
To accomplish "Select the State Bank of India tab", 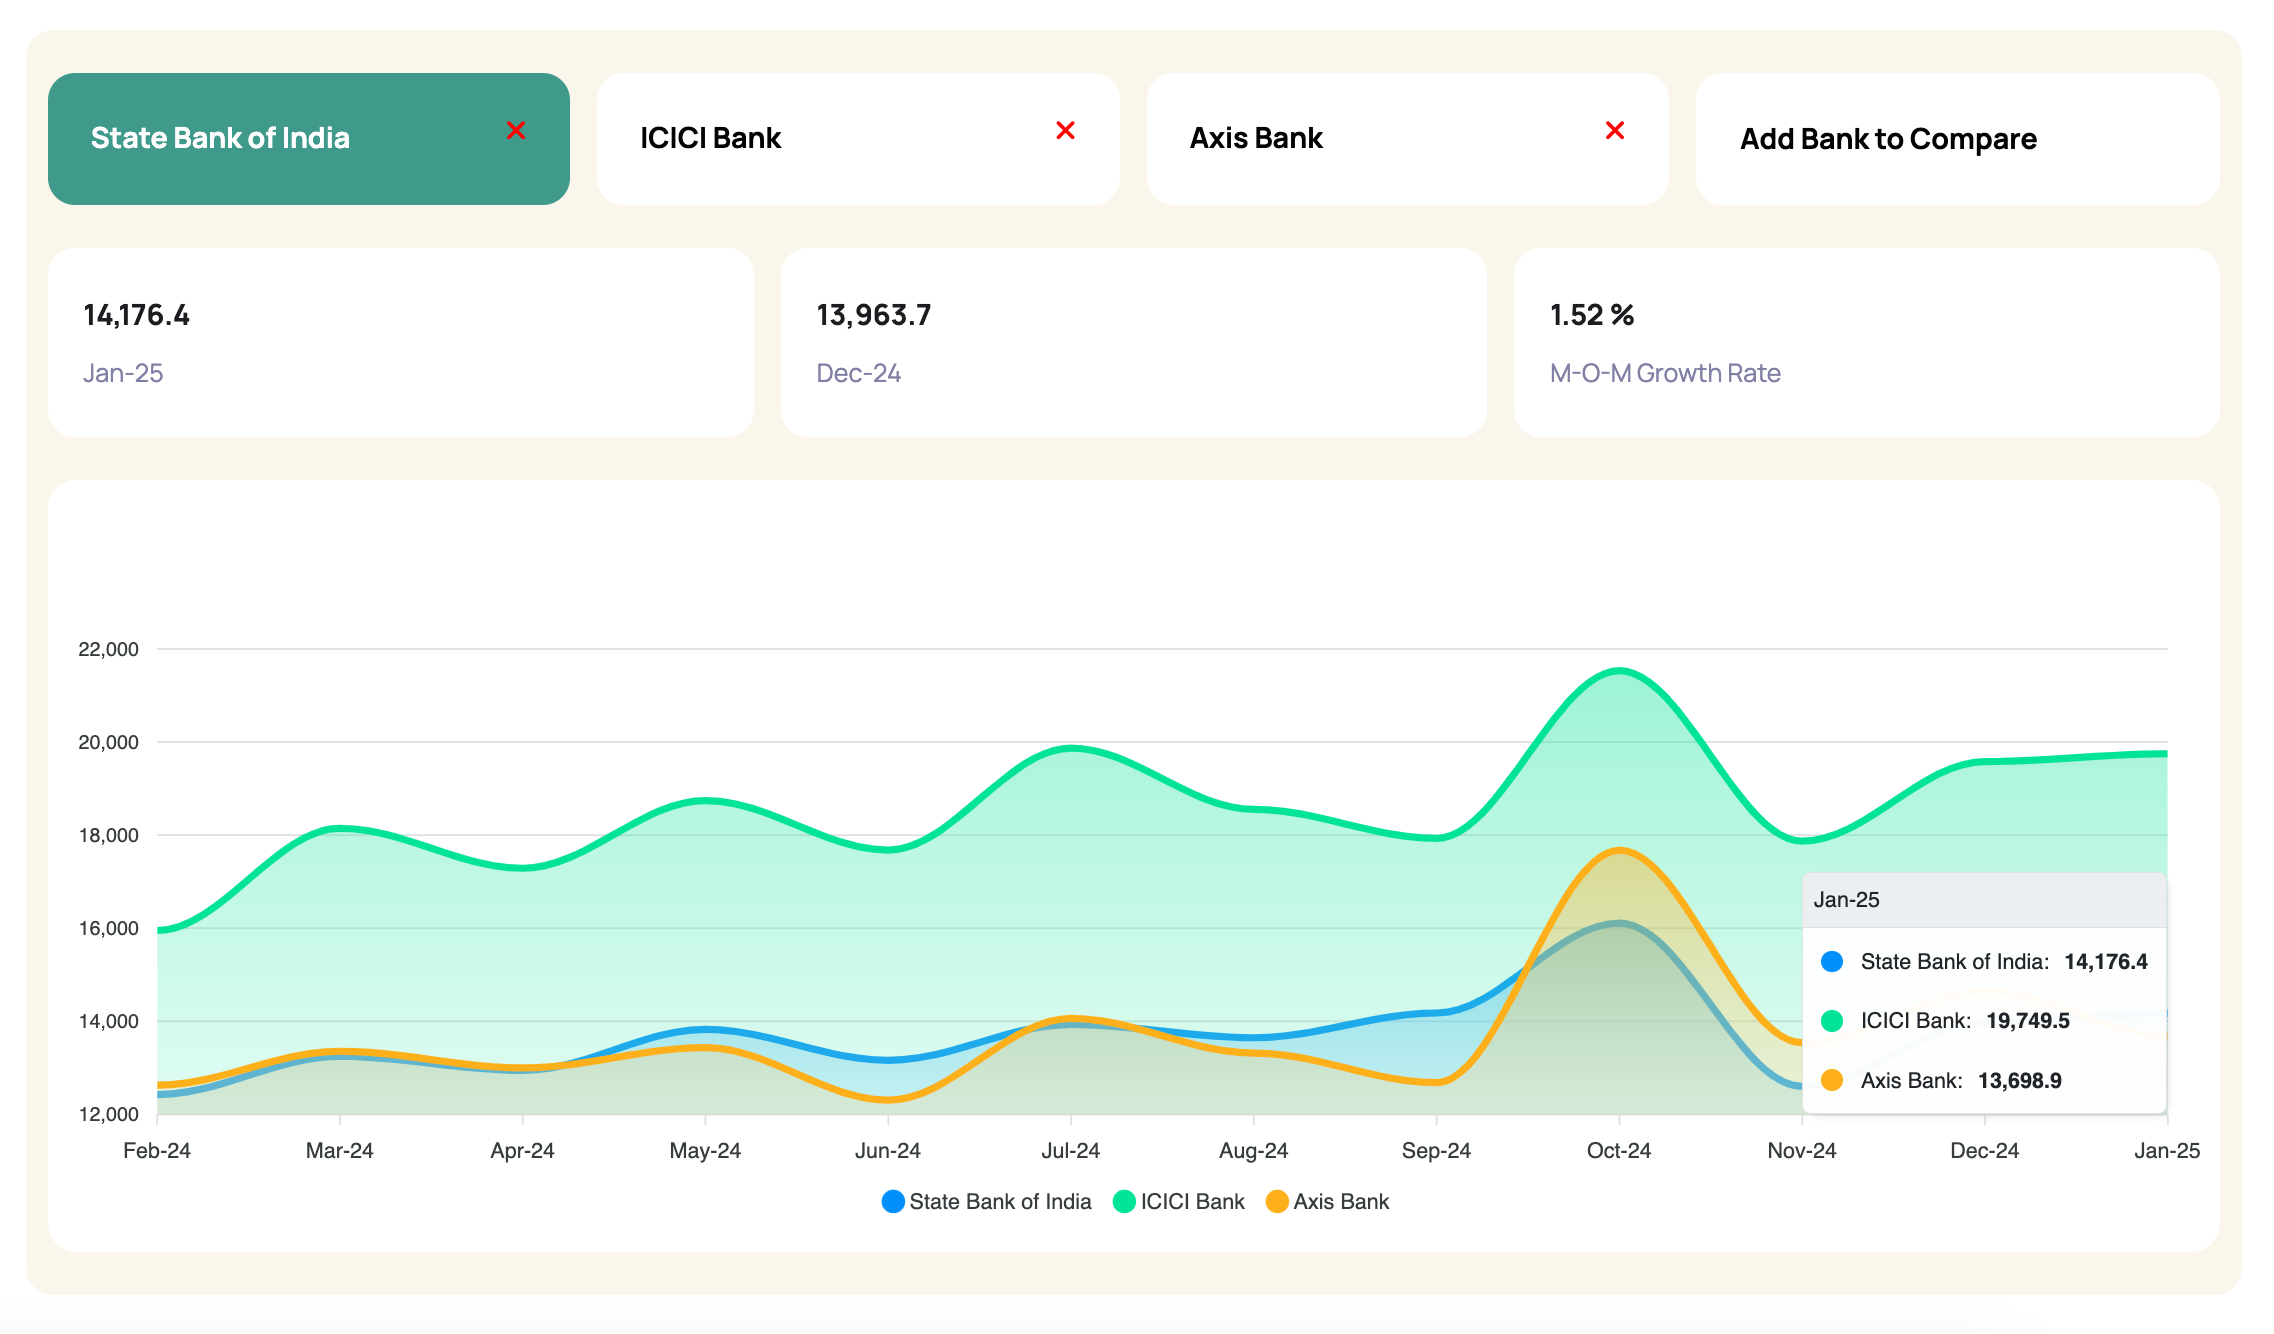I will 221,138.
